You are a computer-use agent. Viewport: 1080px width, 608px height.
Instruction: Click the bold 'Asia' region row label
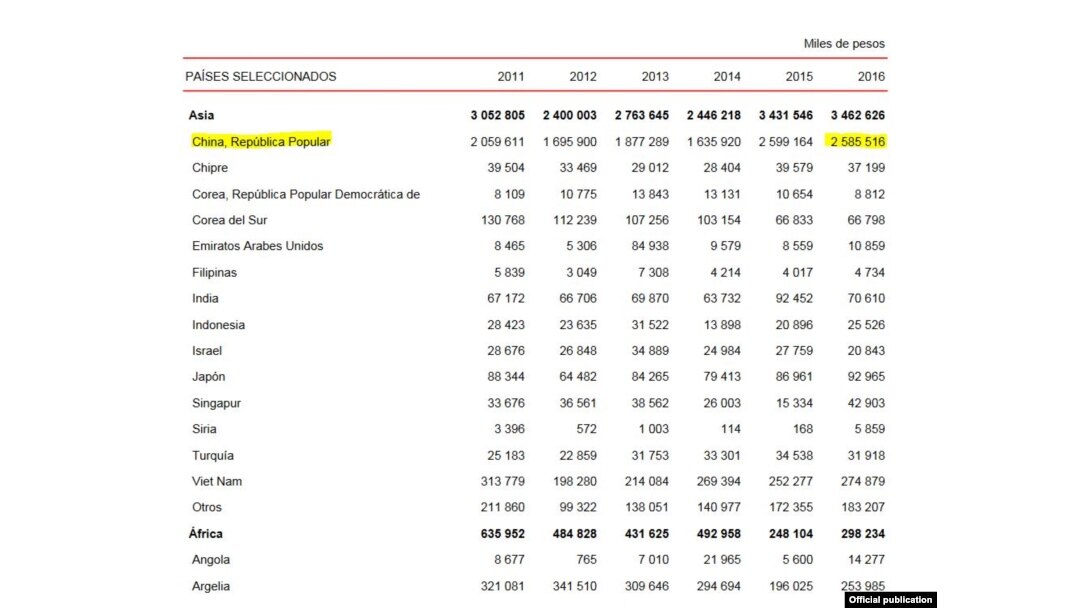pyautogui.click(x=201, y=115)
